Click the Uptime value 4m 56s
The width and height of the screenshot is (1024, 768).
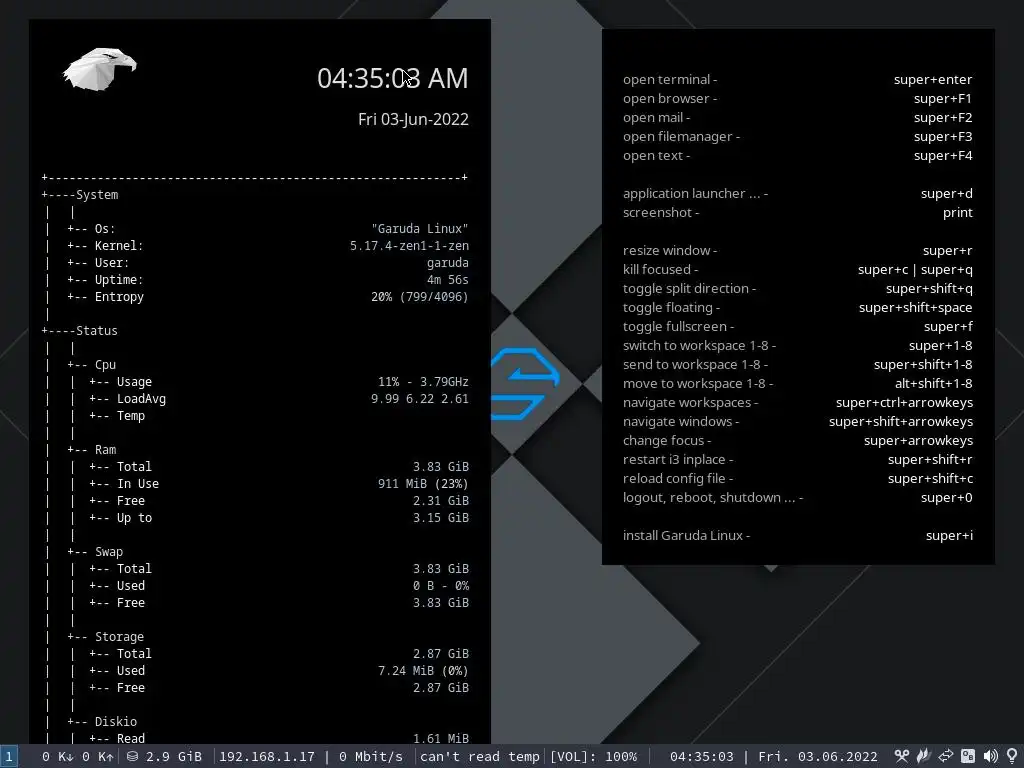pos(448,280)
